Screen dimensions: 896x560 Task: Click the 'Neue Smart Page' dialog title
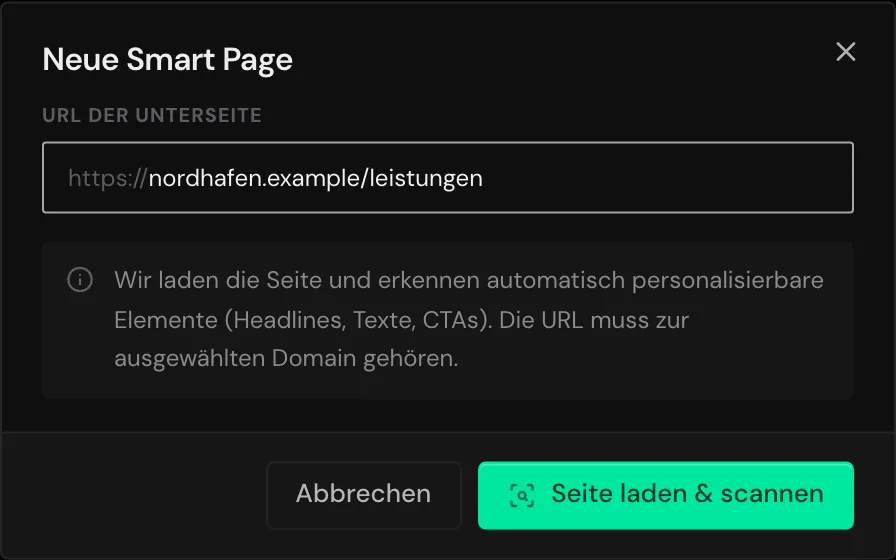point(167,59)
